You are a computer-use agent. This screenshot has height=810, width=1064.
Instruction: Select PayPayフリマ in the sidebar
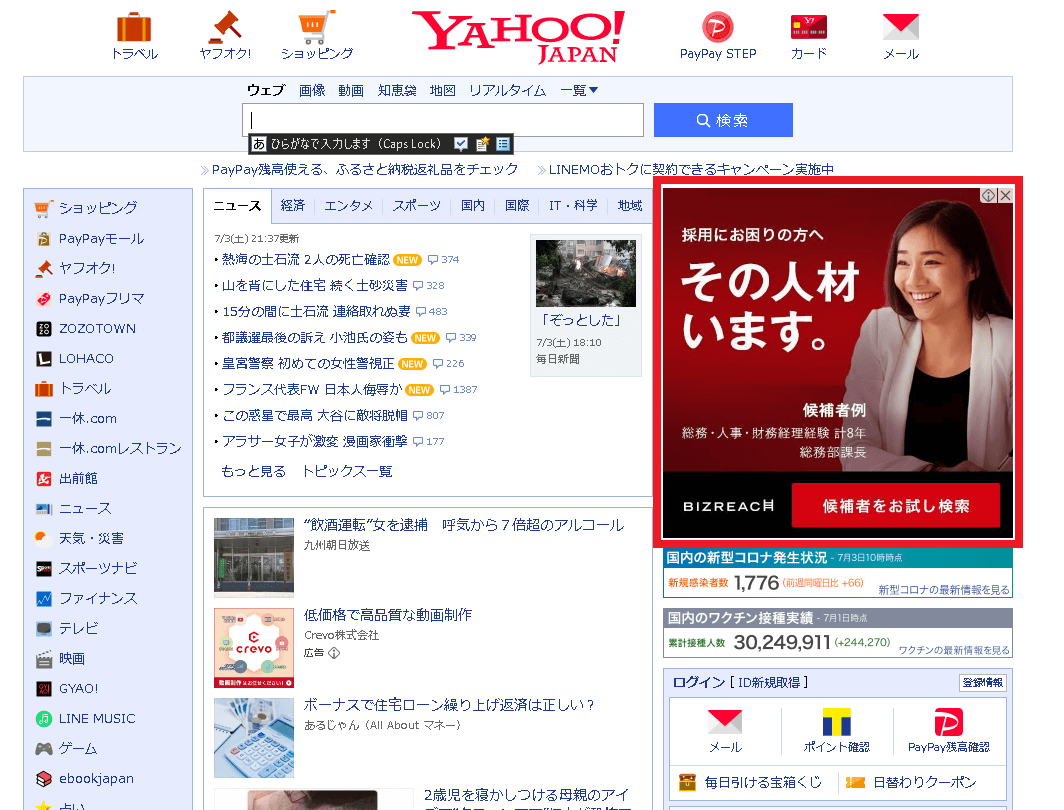pyautogui.click(x=101, y=298)
